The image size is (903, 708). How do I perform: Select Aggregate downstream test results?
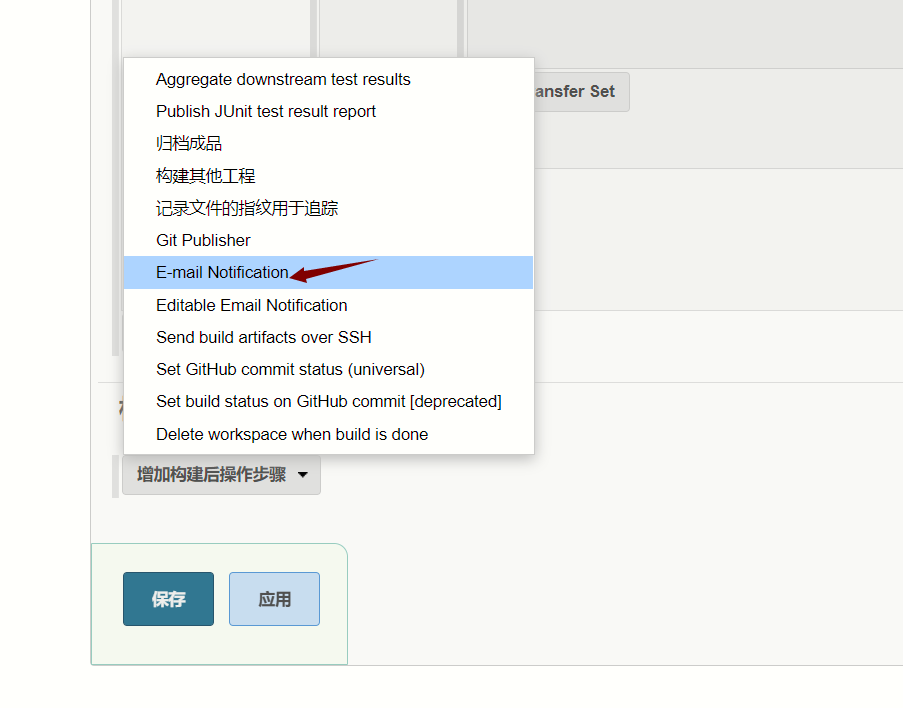(x=328, y=79)
